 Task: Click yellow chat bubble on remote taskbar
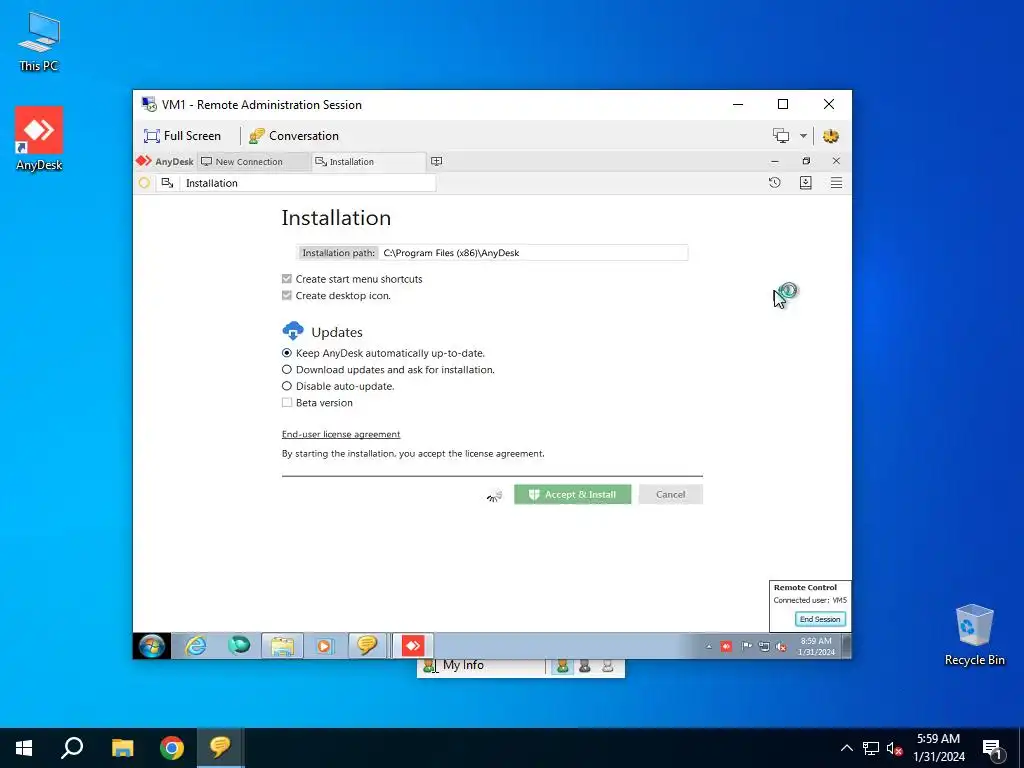point(367,646)
